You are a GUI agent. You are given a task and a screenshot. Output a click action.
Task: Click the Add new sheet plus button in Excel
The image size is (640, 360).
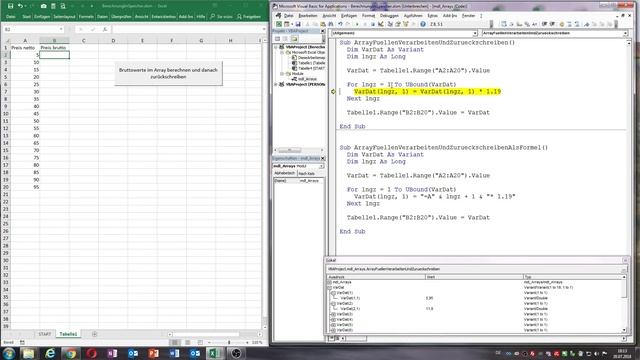pos(94,334)
